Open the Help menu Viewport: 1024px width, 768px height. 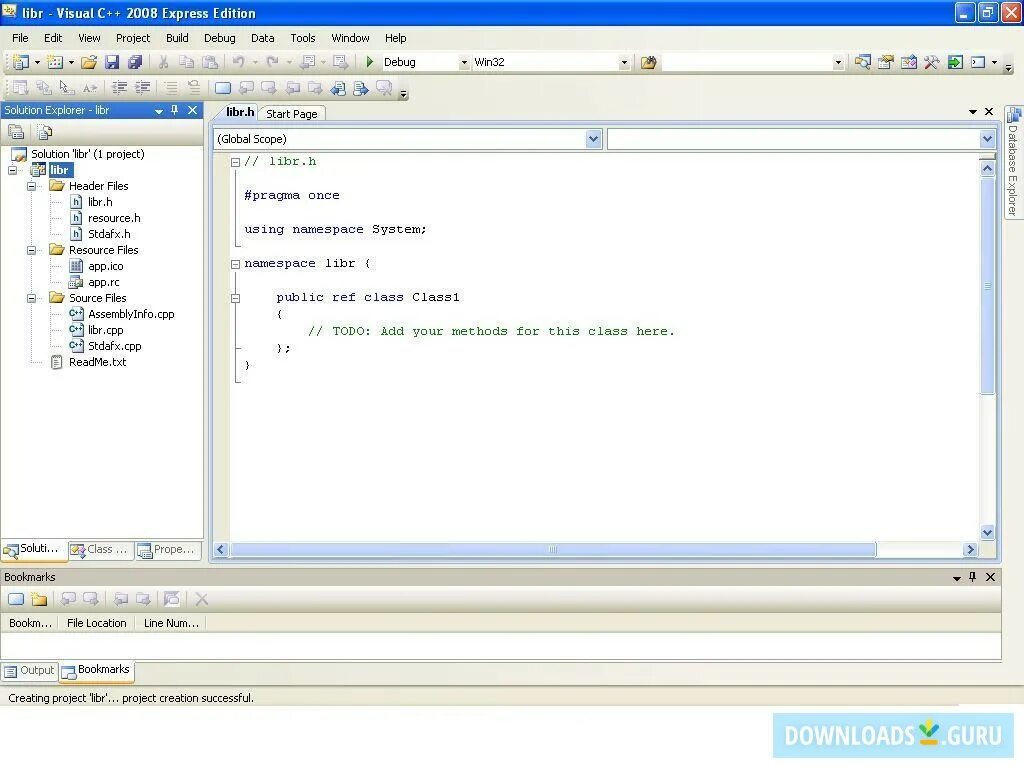[395, 38]
